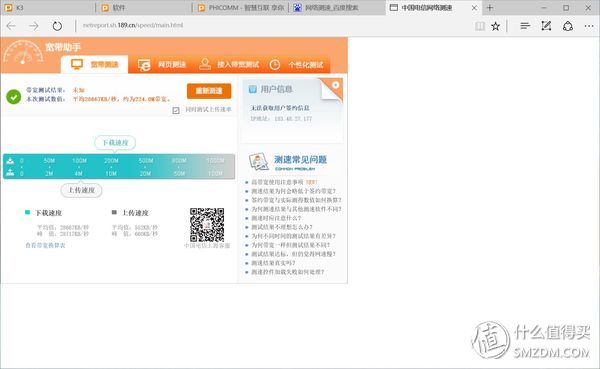600x369 pixels.
Task: Select the 个性化测试 tab
Action: tap(297, 65)
